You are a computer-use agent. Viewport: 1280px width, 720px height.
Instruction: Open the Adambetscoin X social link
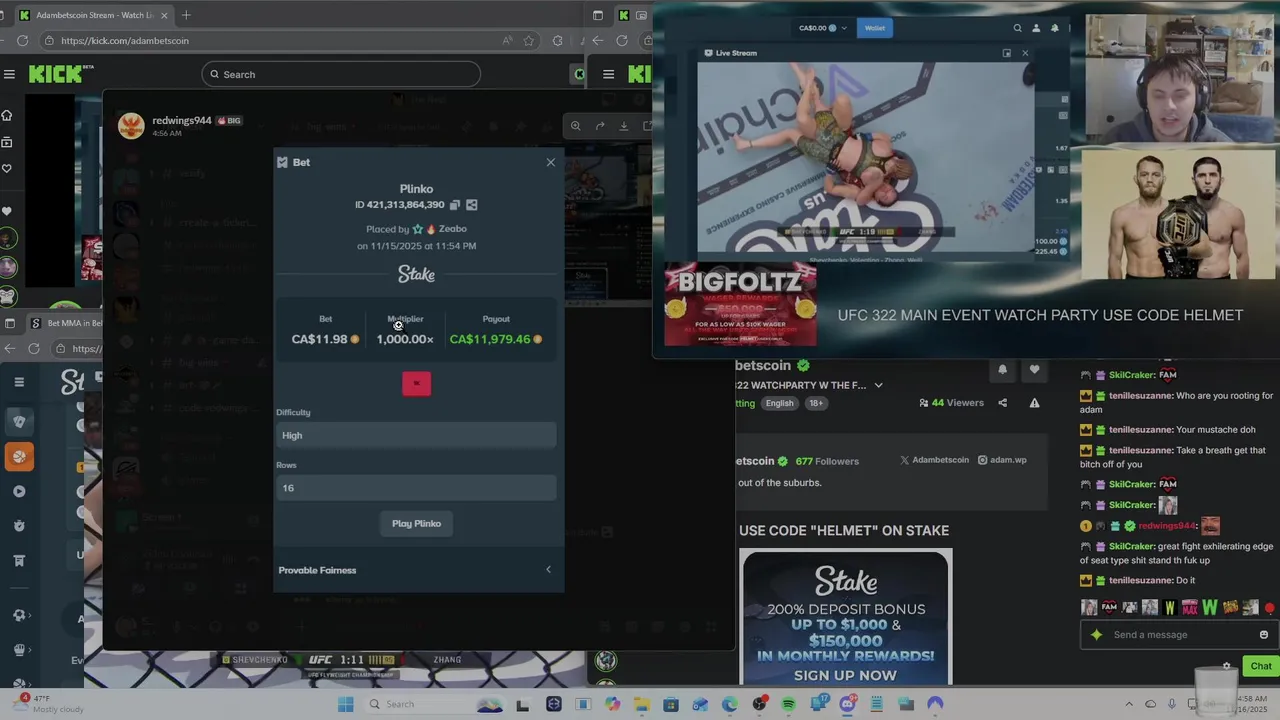pyautogui.click(x=934, y=460)
